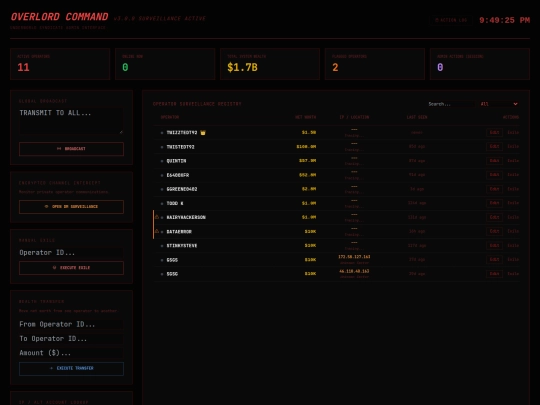The width and height of the screenshot is (540, 405).
Task: Edit the TODD K operator
Action: 494,203
